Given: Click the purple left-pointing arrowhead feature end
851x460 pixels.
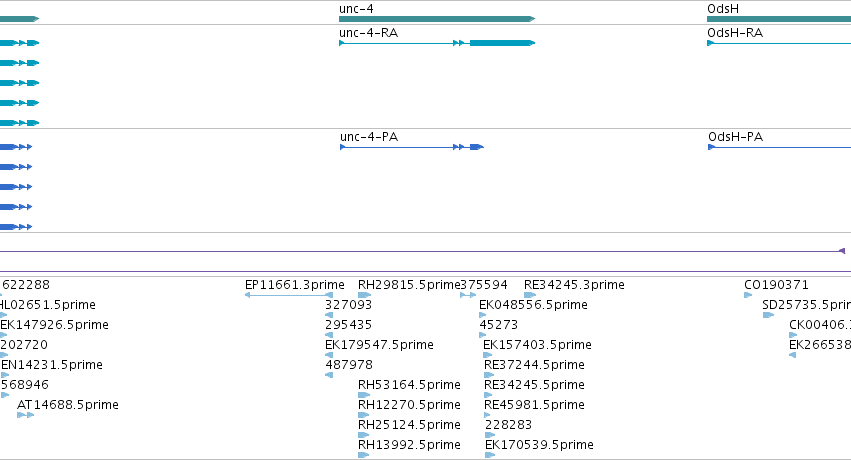Looking at the screenshot, I should coord(842,251).
